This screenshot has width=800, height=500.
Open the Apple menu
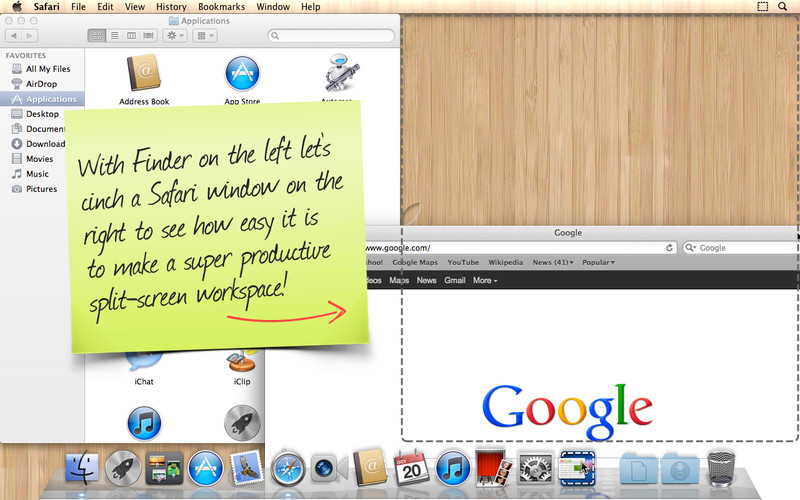point(17,7)
